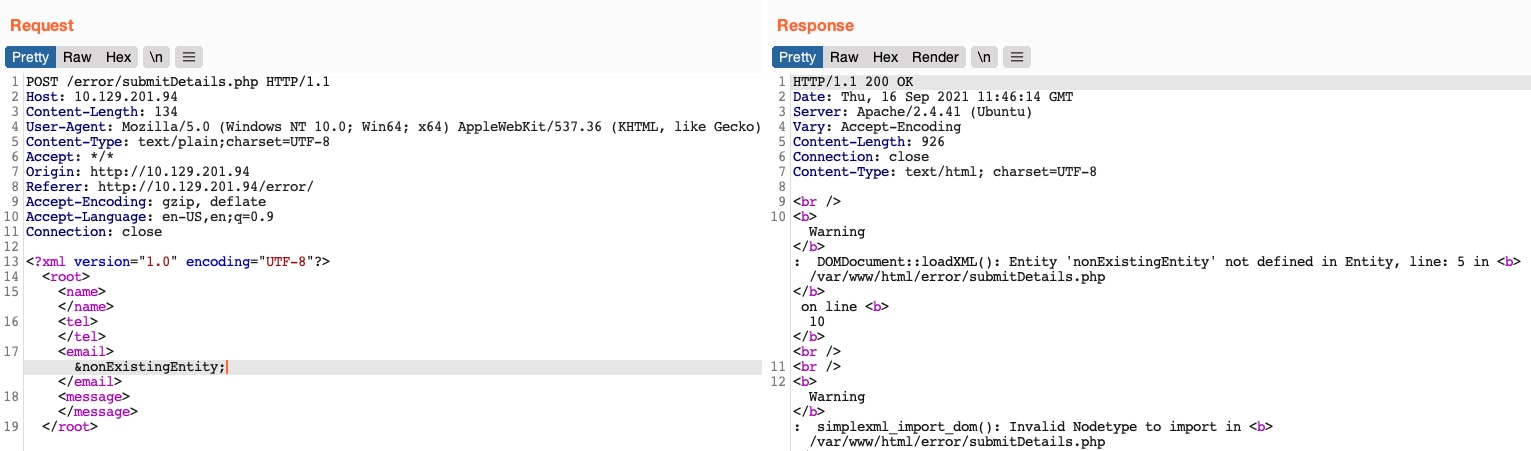This screenshot has width=1531, height=451.
Task: Open the Request editor hamburger menu
Action: tap(190, 57)
